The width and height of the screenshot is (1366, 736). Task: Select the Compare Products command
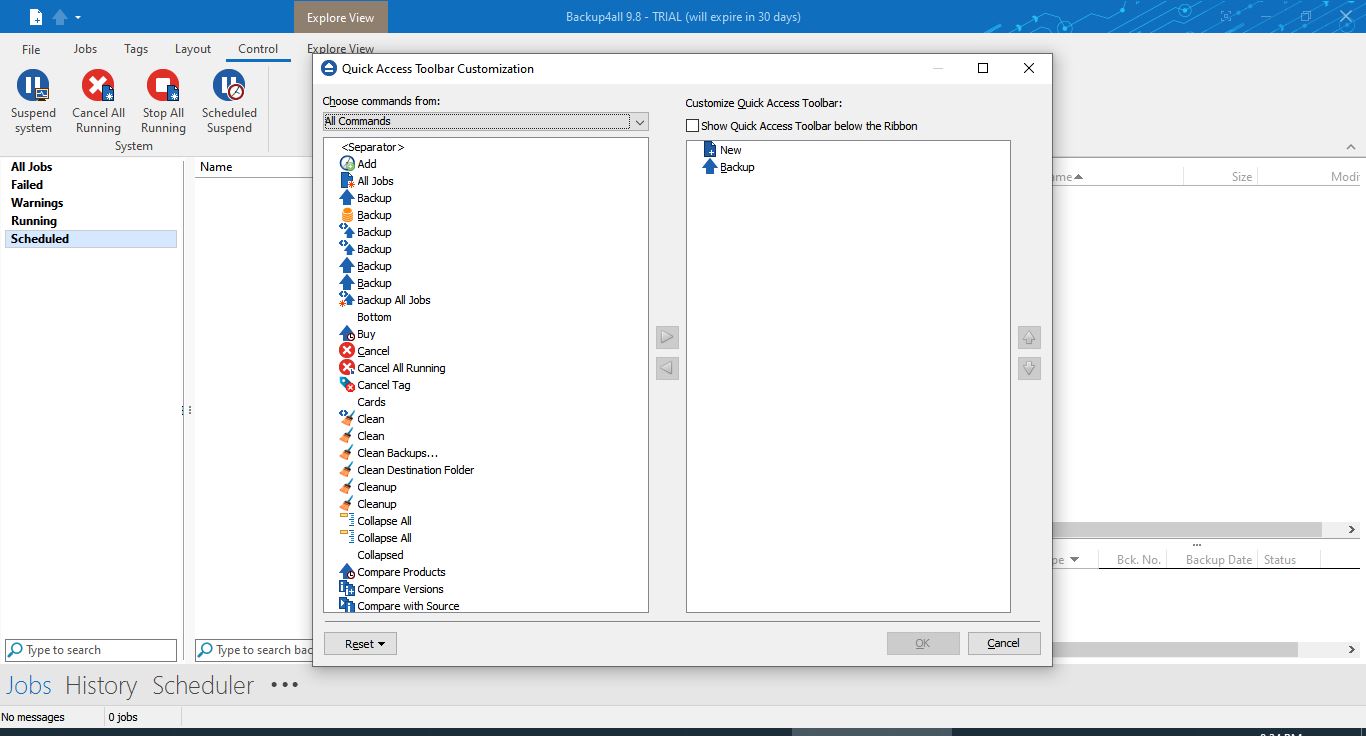(x=392, y=572)
